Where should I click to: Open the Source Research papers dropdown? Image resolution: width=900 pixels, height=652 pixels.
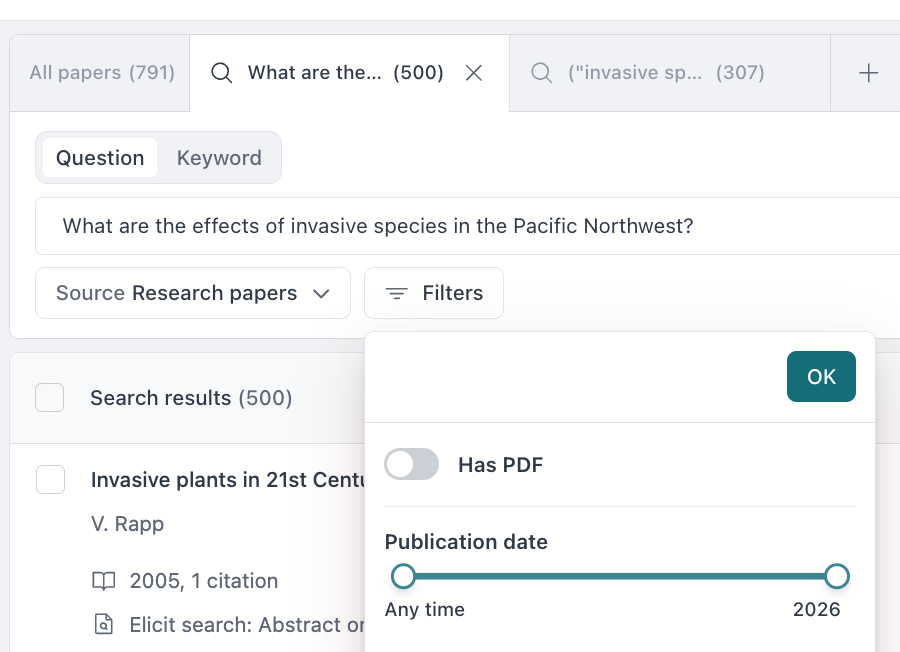coord(193,293)
